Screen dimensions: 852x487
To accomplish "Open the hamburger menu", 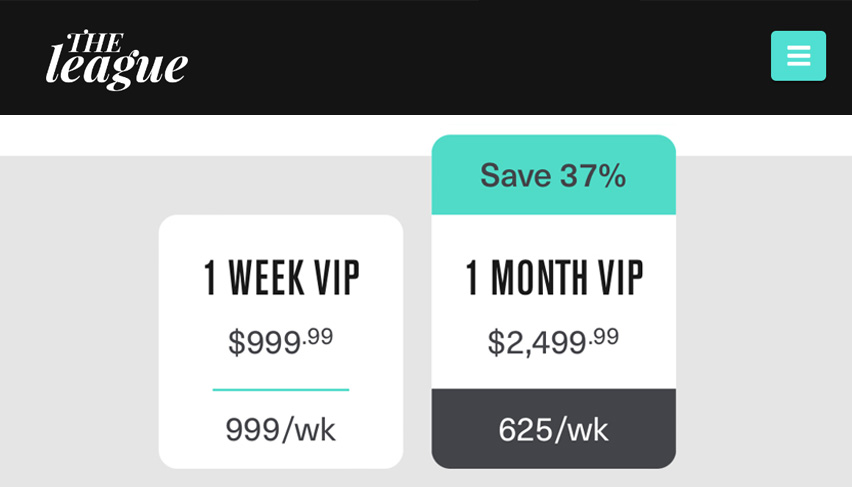I will click(798, 56).
